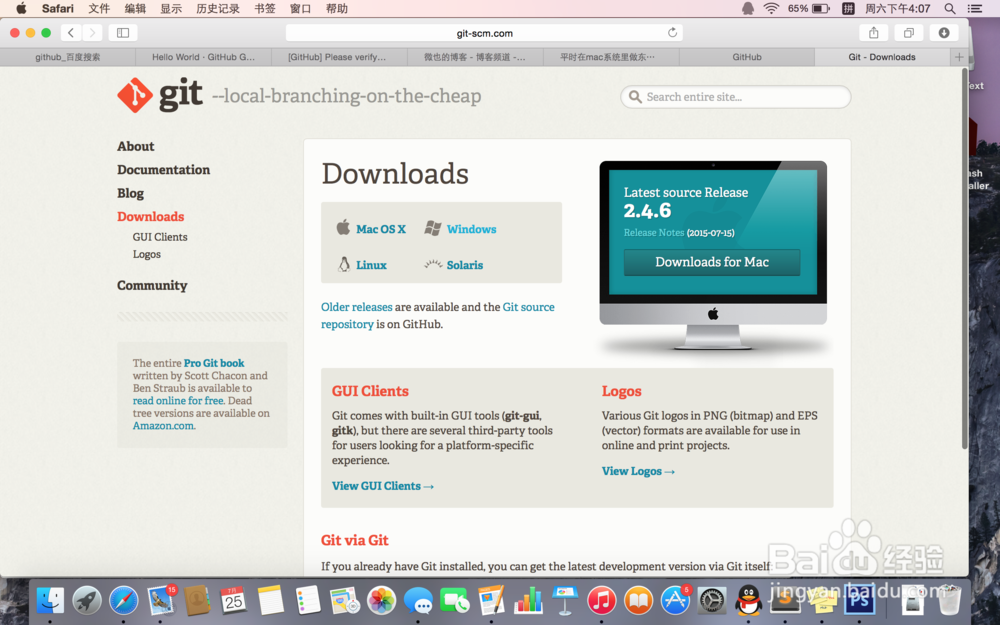Open Safari from the Dock
Viewport: 1000px width, 625px height.
[x=124, y=601]
